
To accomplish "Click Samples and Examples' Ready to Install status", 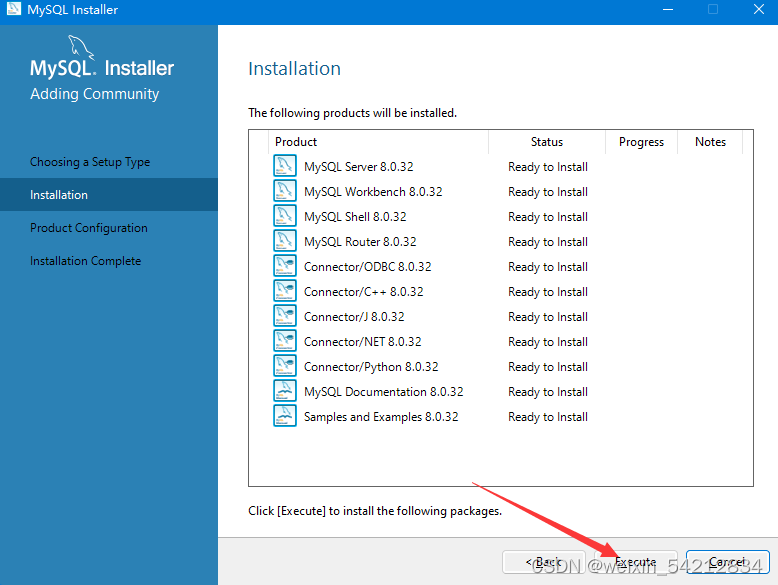I will (548, 417).
